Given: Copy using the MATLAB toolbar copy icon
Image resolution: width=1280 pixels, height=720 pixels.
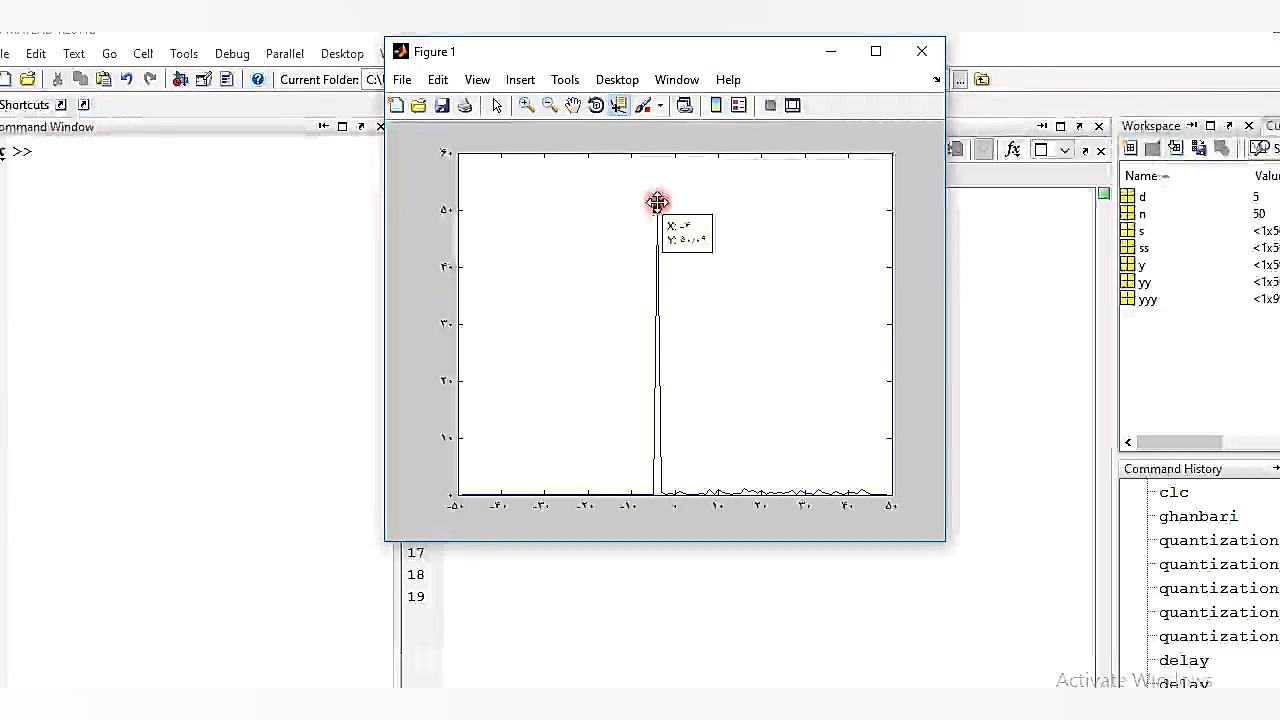Looking at the screenshot, I should [x=80, y=79].
